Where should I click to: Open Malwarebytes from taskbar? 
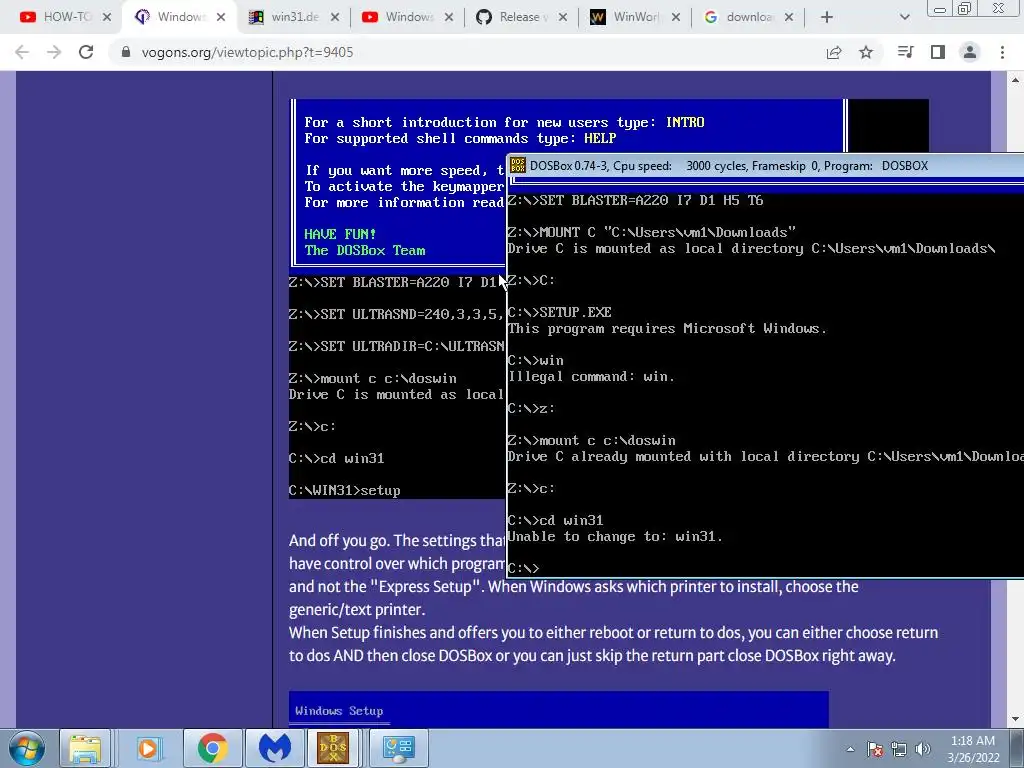coord(275,748)
